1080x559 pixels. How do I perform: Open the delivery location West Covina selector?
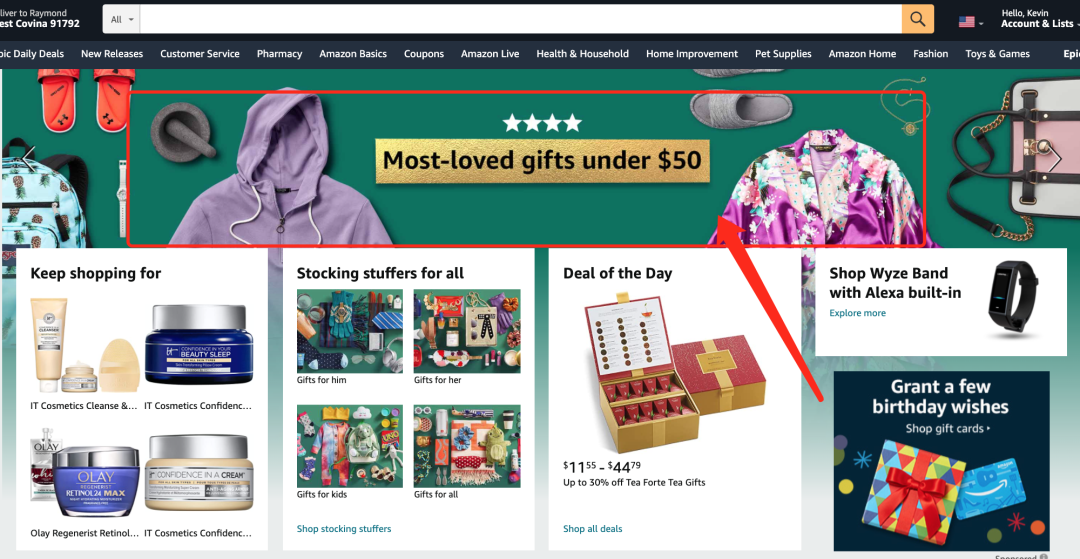[40, 19]
